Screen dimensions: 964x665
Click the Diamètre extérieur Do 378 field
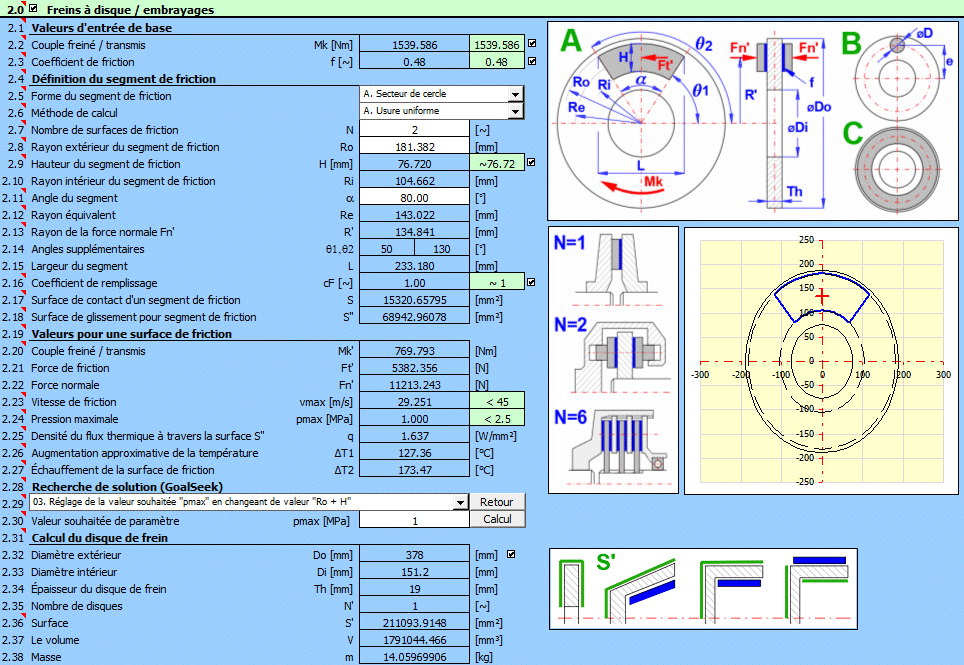414,555
